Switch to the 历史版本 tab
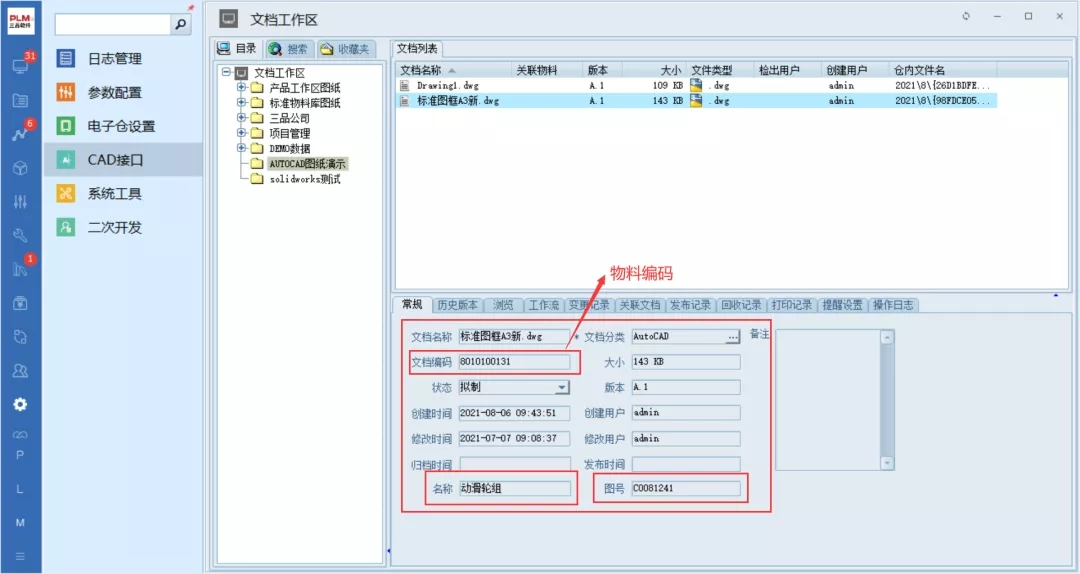Screen dimensions: 1080x574 (457, 305)
